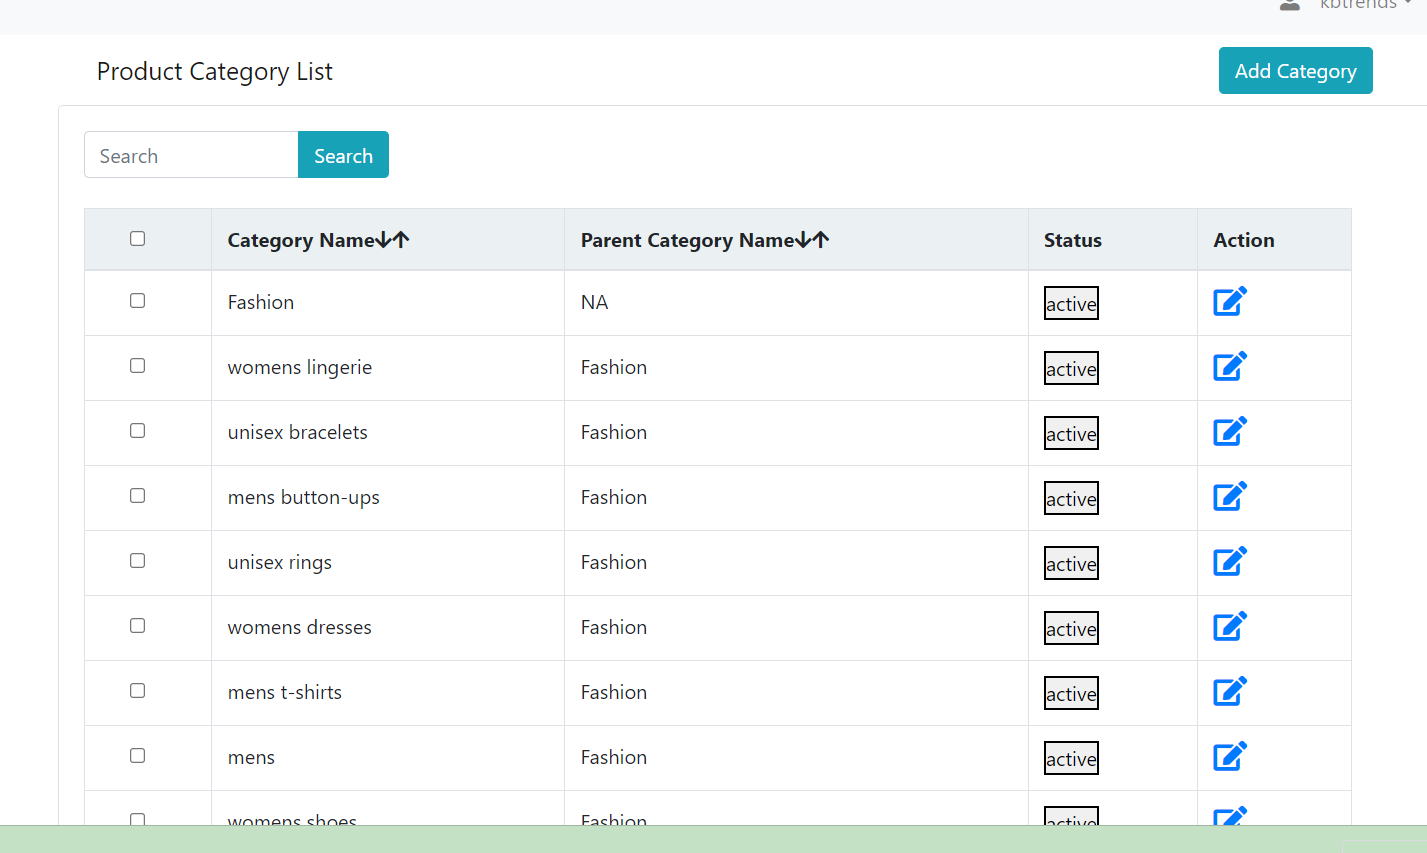Sort by Category Name arrows
The width and height of the screenshot is (1427, 853).
click(393, 240)
